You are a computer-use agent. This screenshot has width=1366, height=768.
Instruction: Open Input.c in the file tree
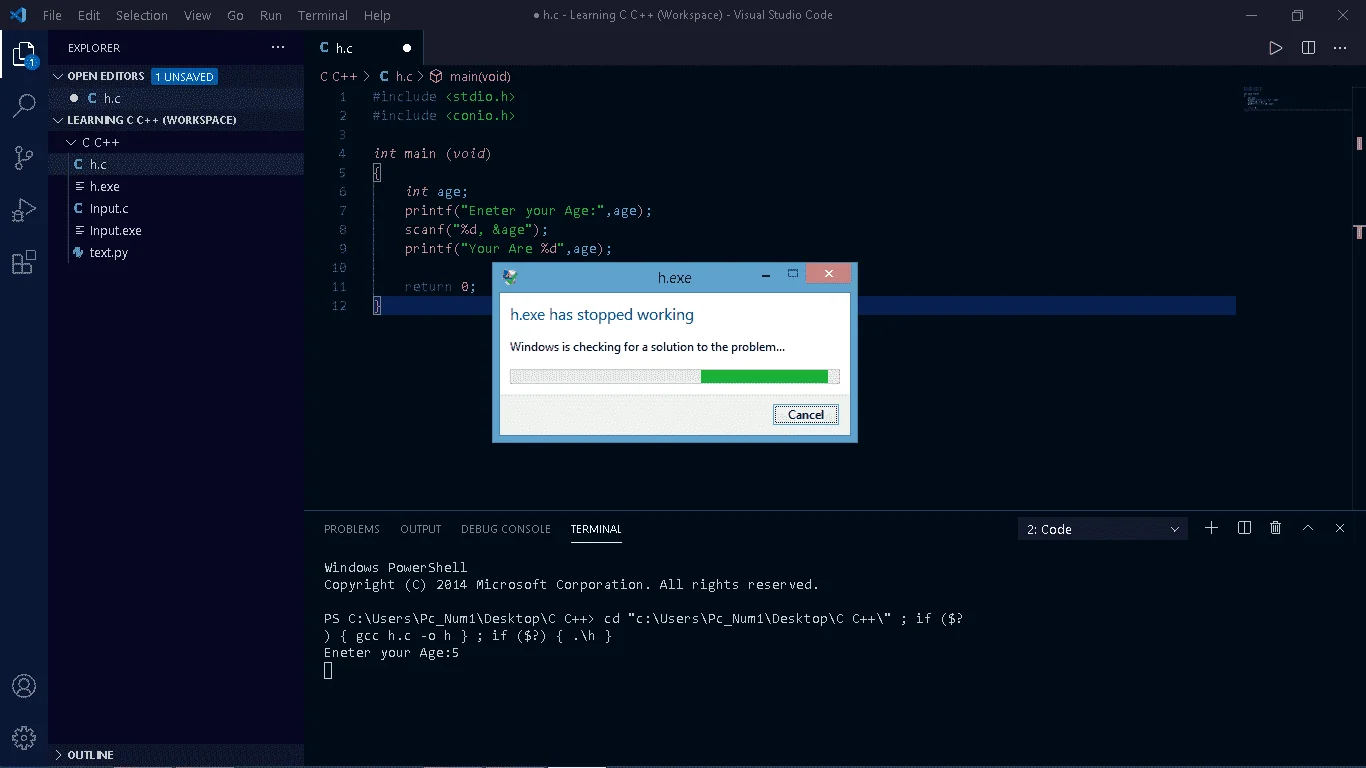tap(176, 208)
